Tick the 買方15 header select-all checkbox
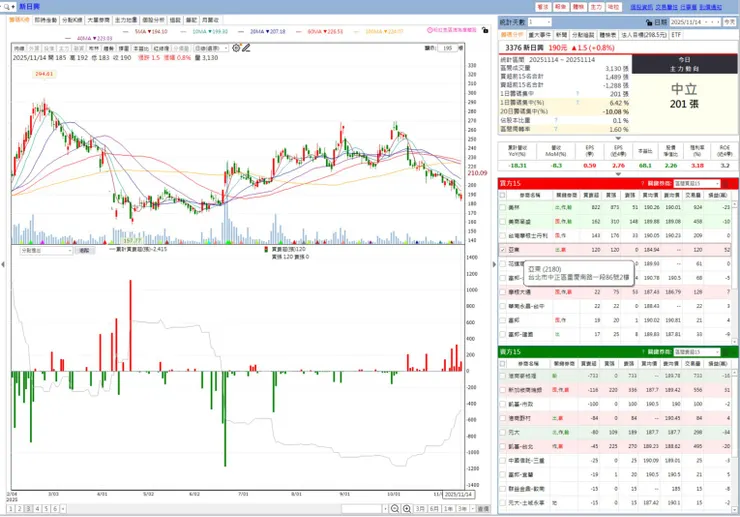This screenshot has height=517, width=740. (x=503, y=195)
